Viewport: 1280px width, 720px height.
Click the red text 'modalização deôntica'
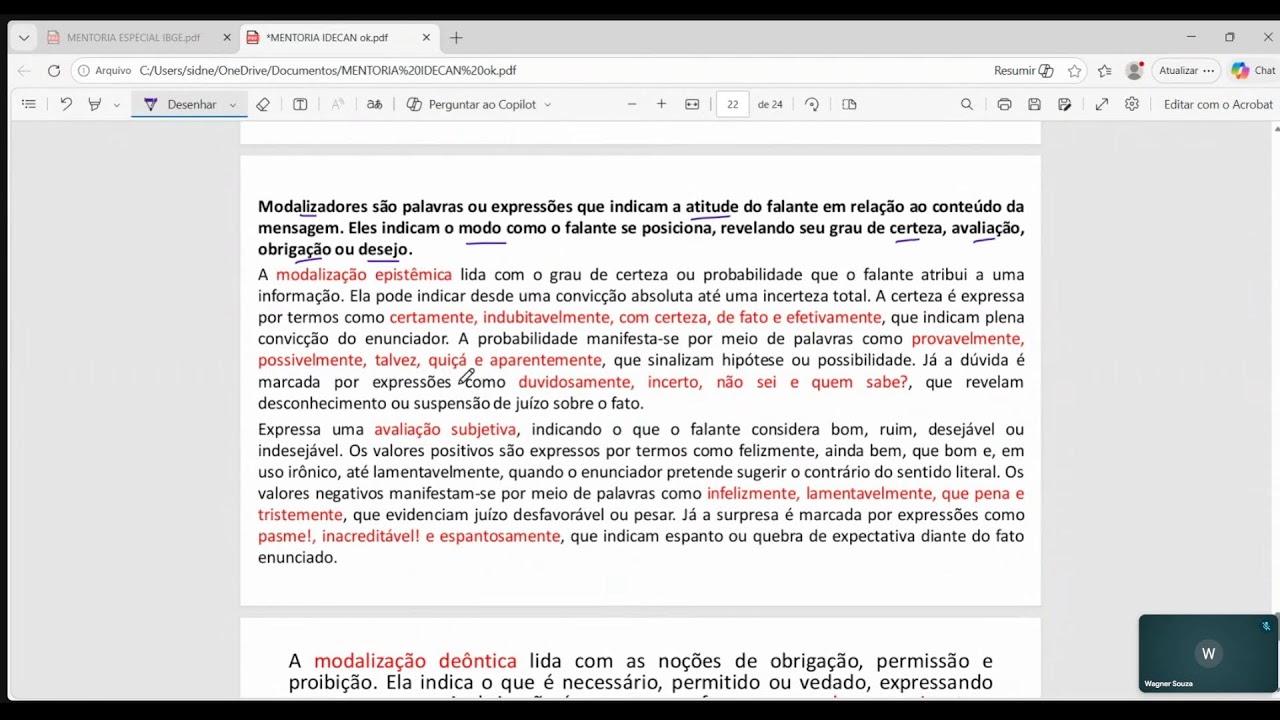coord(415,661)
